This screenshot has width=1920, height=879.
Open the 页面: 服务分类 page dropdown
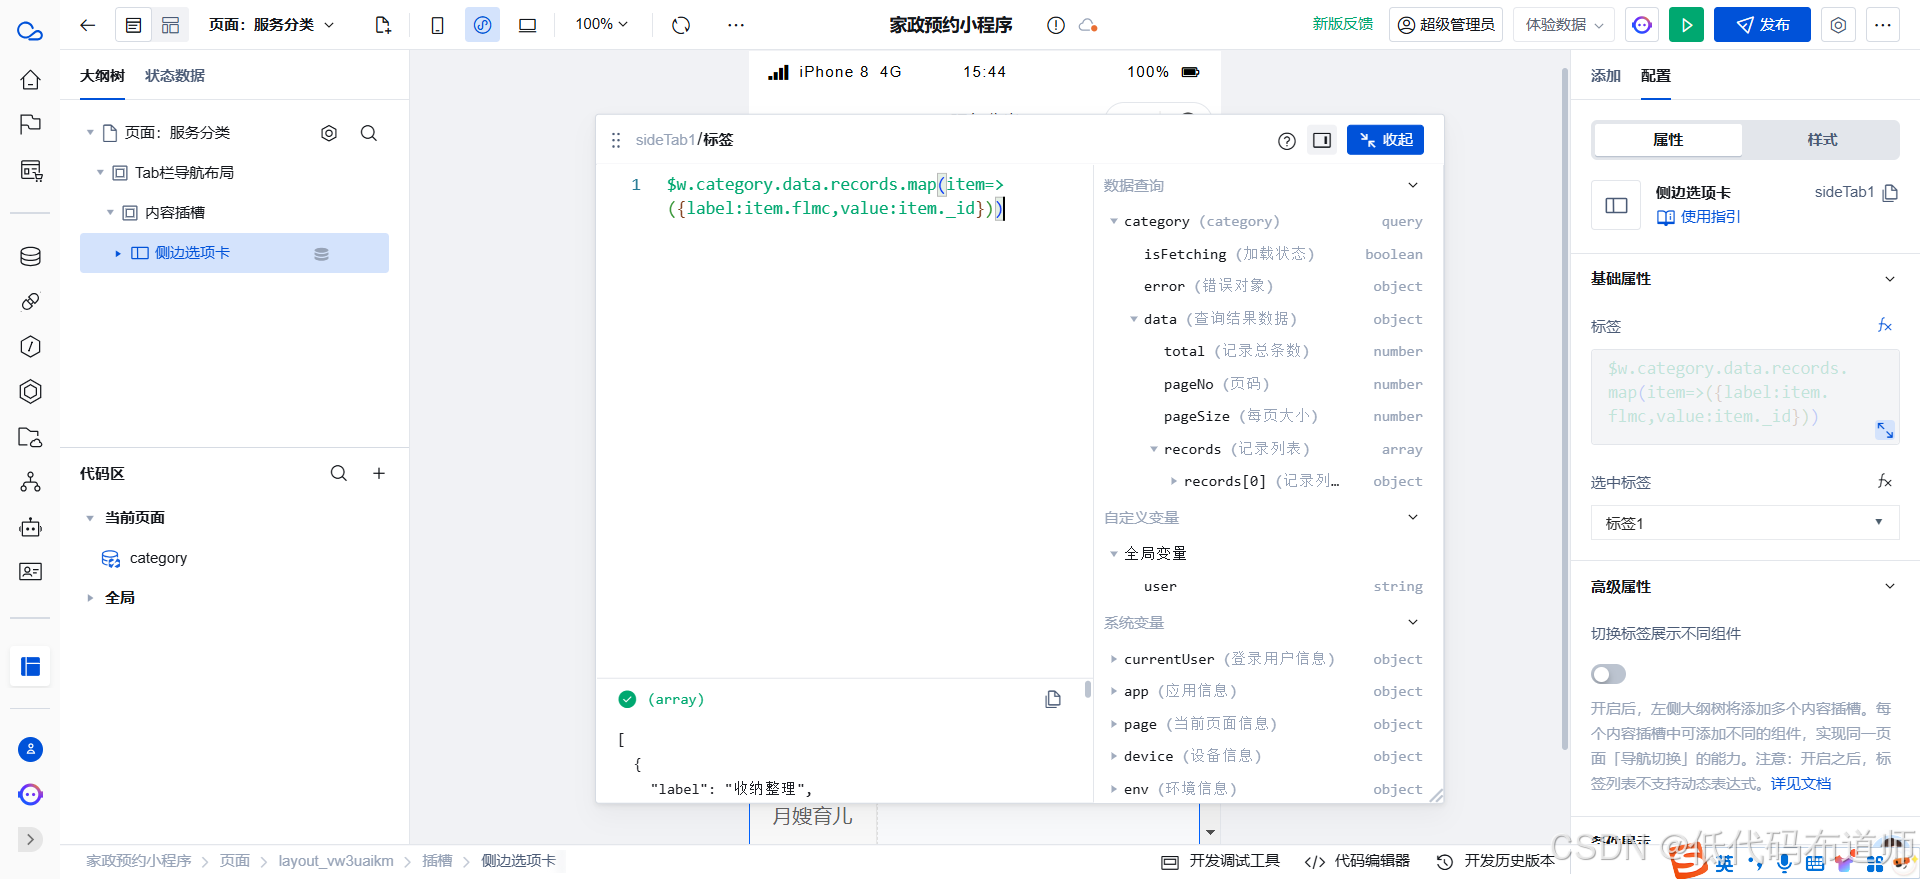[271, 25]
